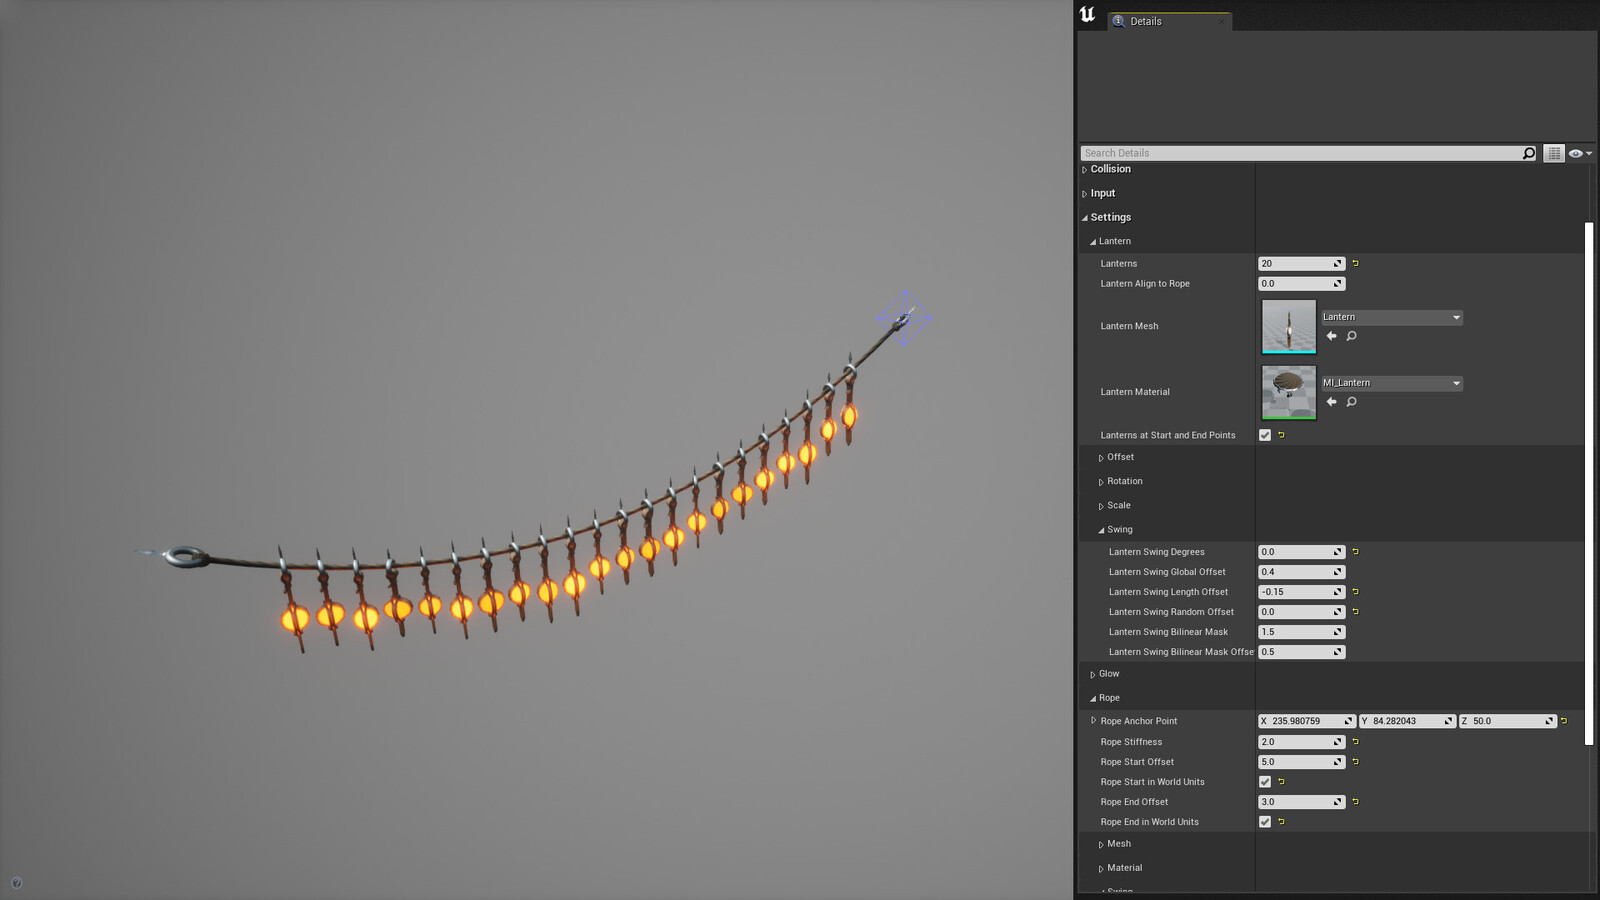This screenshot has width=1600, height=900.
Task: Disable Rope End in World Units
Action: [1265, 821]
